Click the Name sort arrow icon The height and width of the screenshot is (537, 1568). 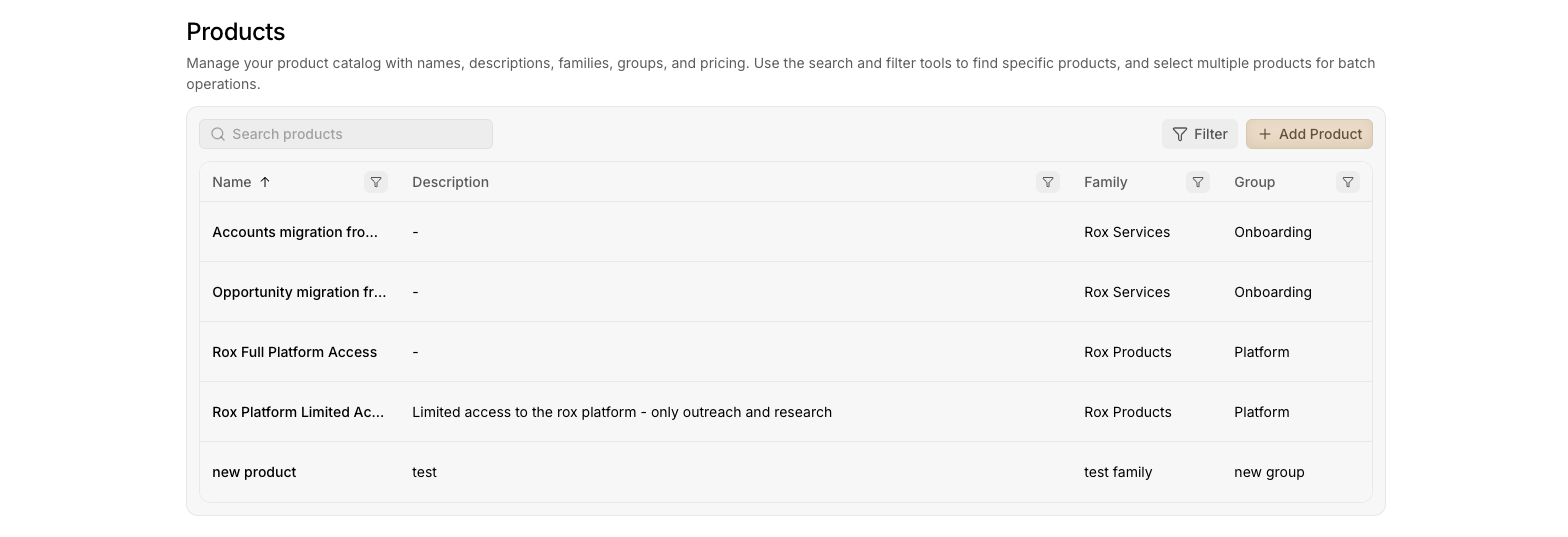[265, 182]
